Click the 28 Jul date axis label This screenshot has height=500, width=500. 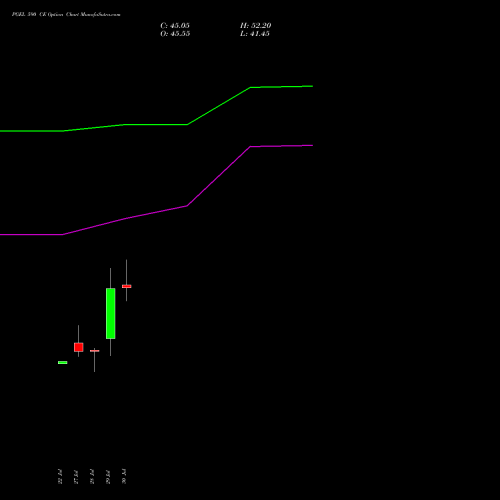coord(92,477)
